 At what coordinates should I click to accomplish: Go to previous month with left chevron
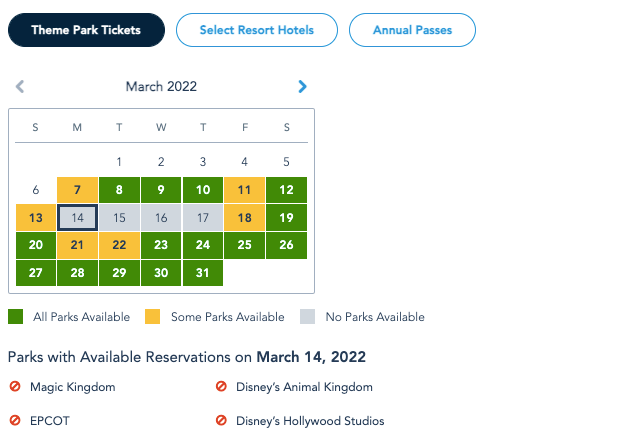point(20,87)
